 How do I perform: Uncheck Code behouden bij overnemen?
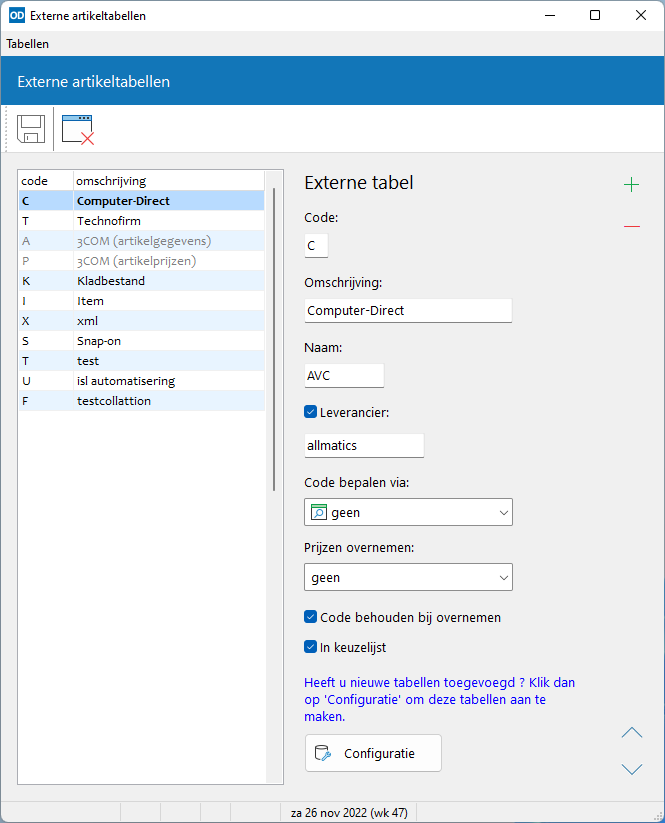tap(310, 617)
